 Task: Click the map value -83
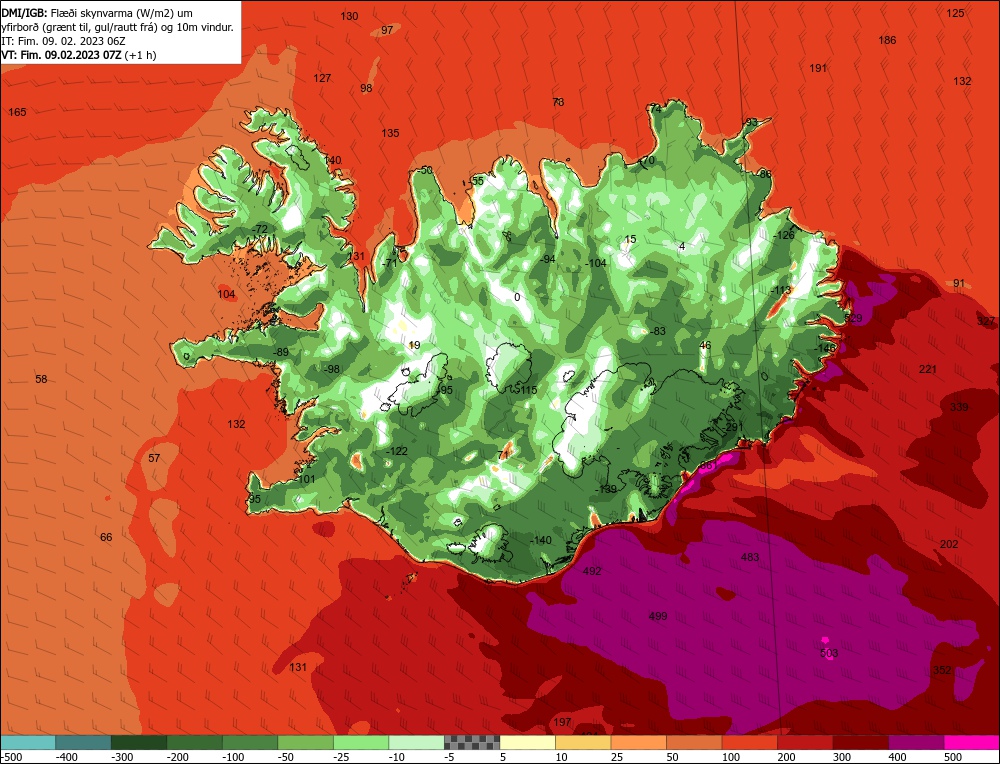coord(658,332)
